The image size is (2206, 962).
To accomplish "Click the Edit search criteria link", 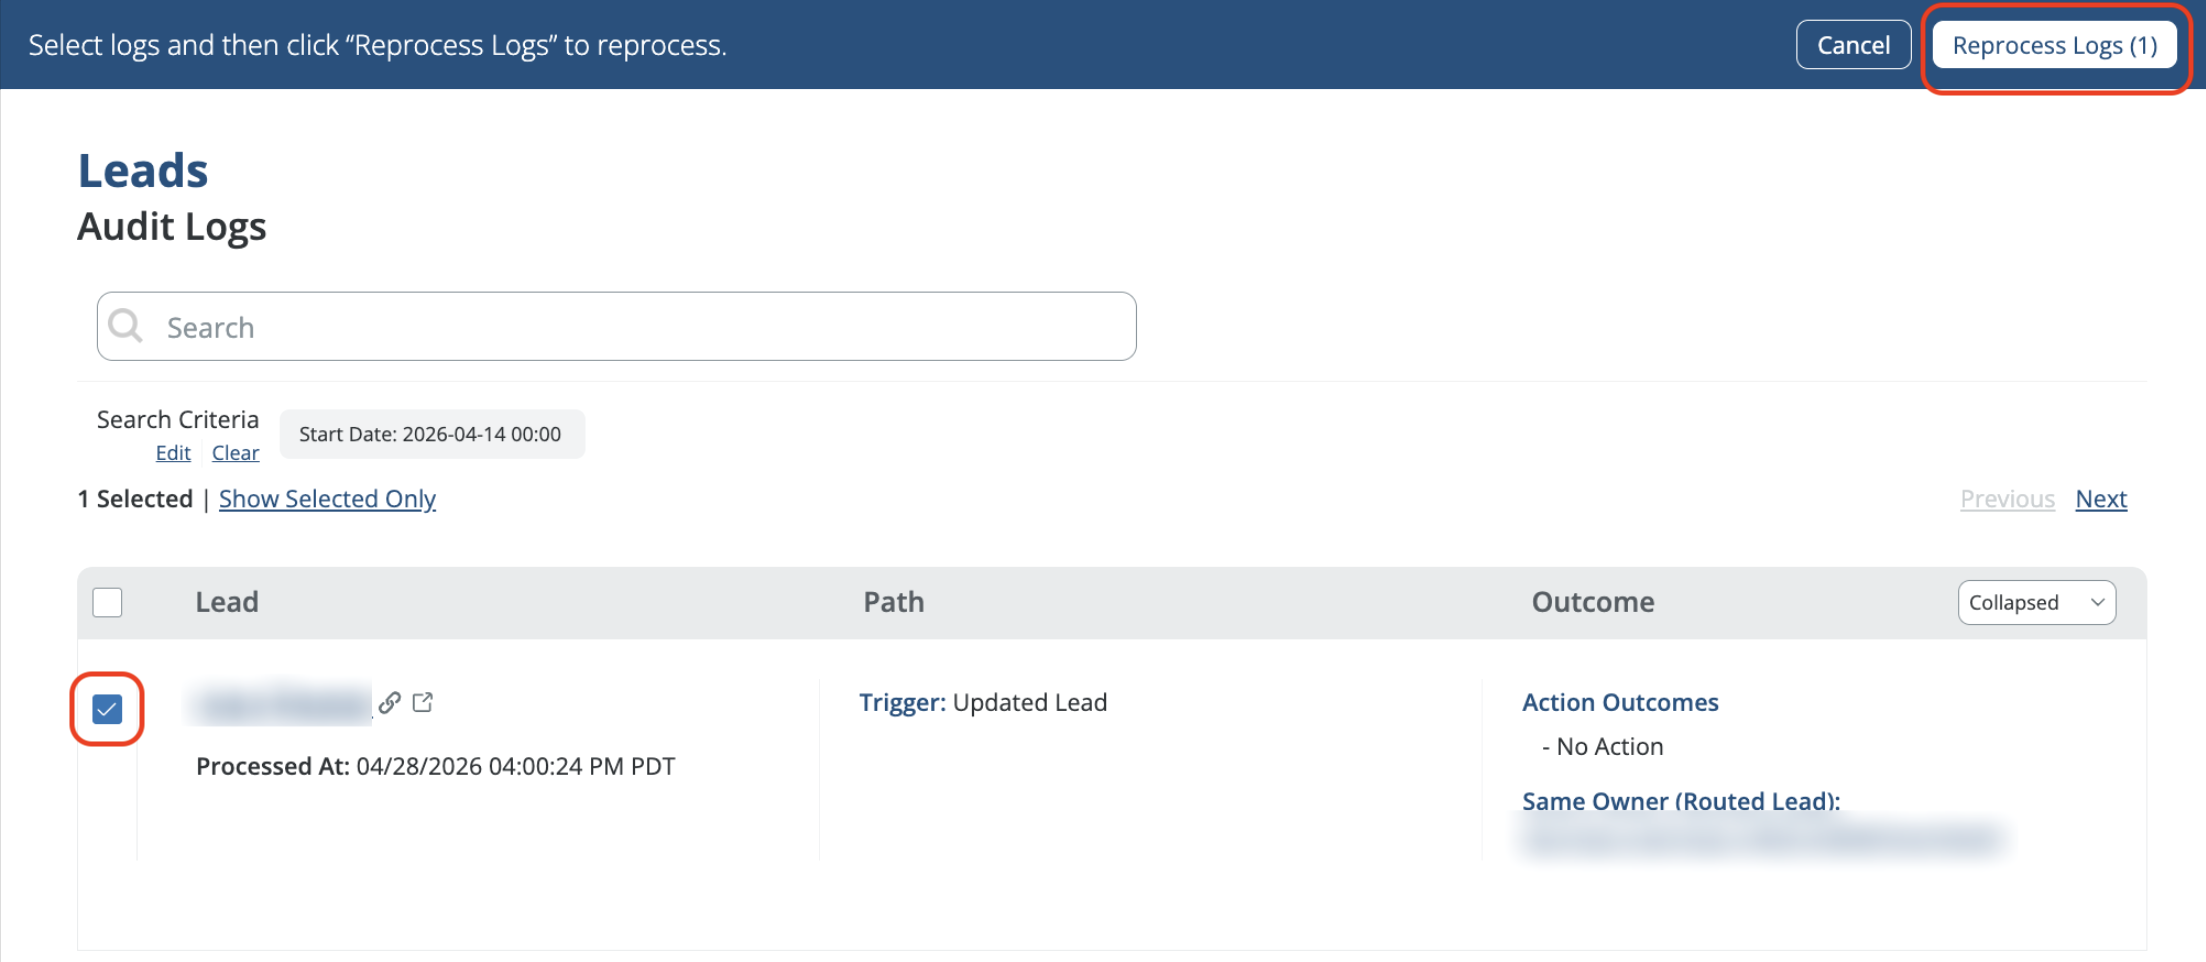I will (x=173, y=453).
